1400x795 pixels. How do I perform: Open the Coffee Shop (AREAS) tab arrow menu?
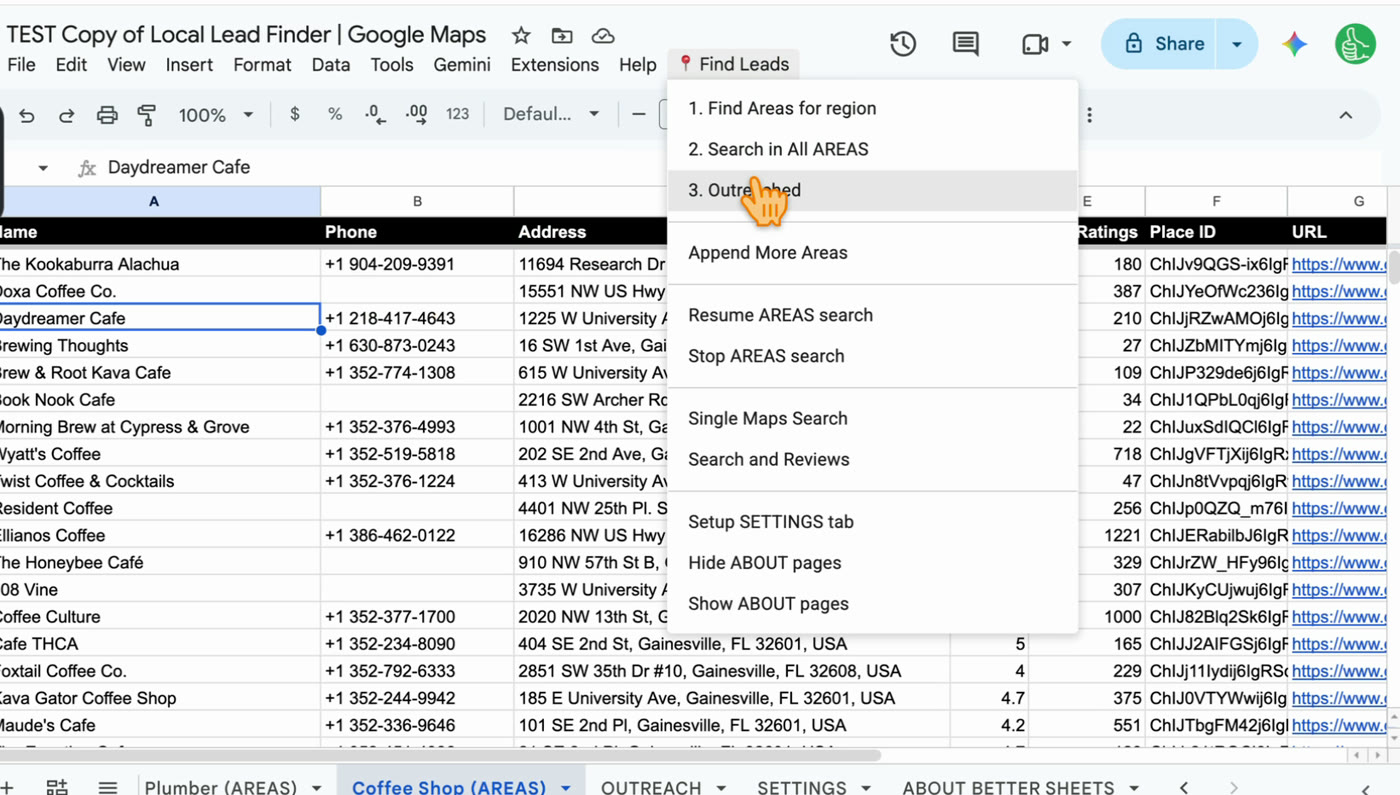(x=566, y=788)
